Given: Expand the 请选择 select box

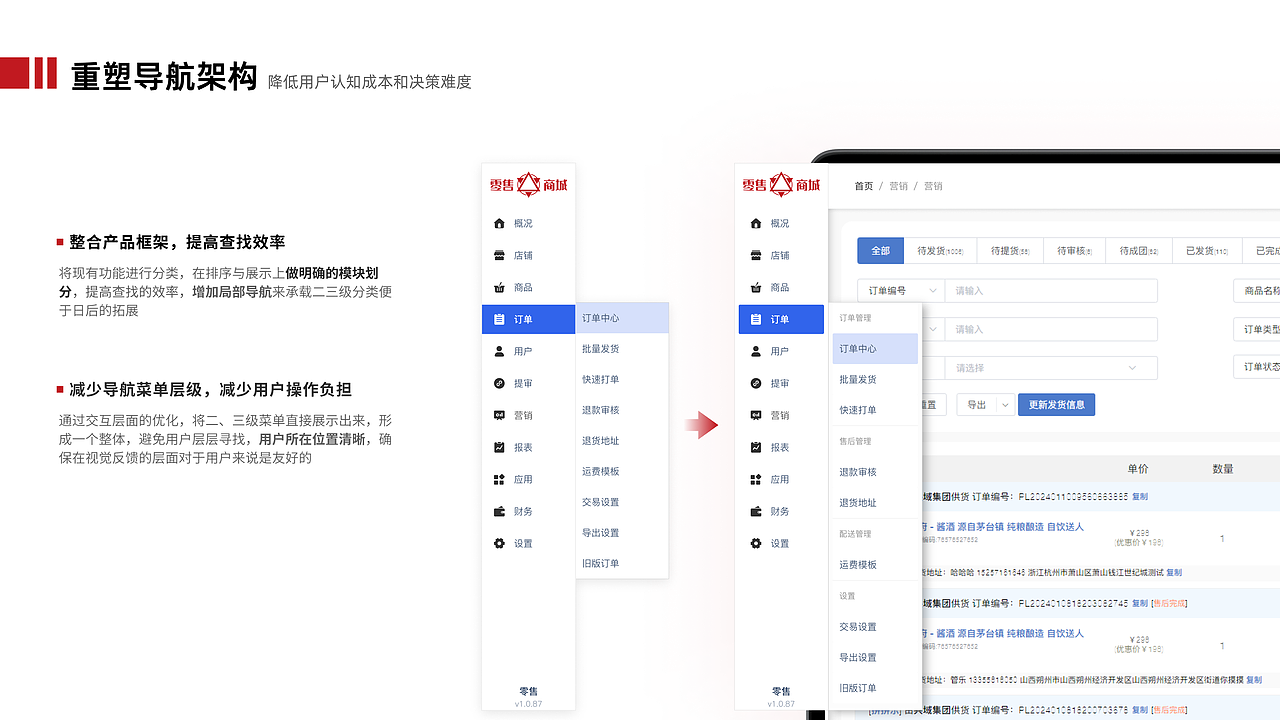Looking at the screenshot, I should coord(1051,368).
